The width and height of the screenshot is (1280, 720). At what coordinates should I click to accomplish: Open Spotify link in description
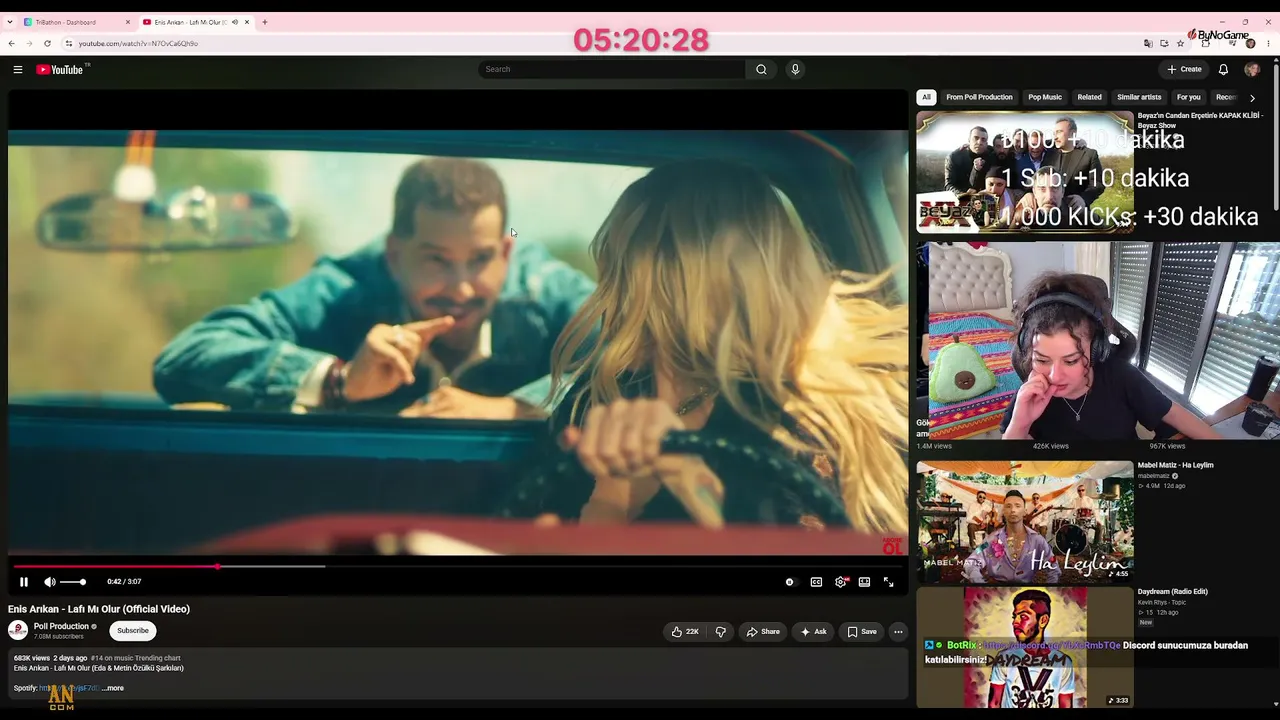(x=68, y=688)
